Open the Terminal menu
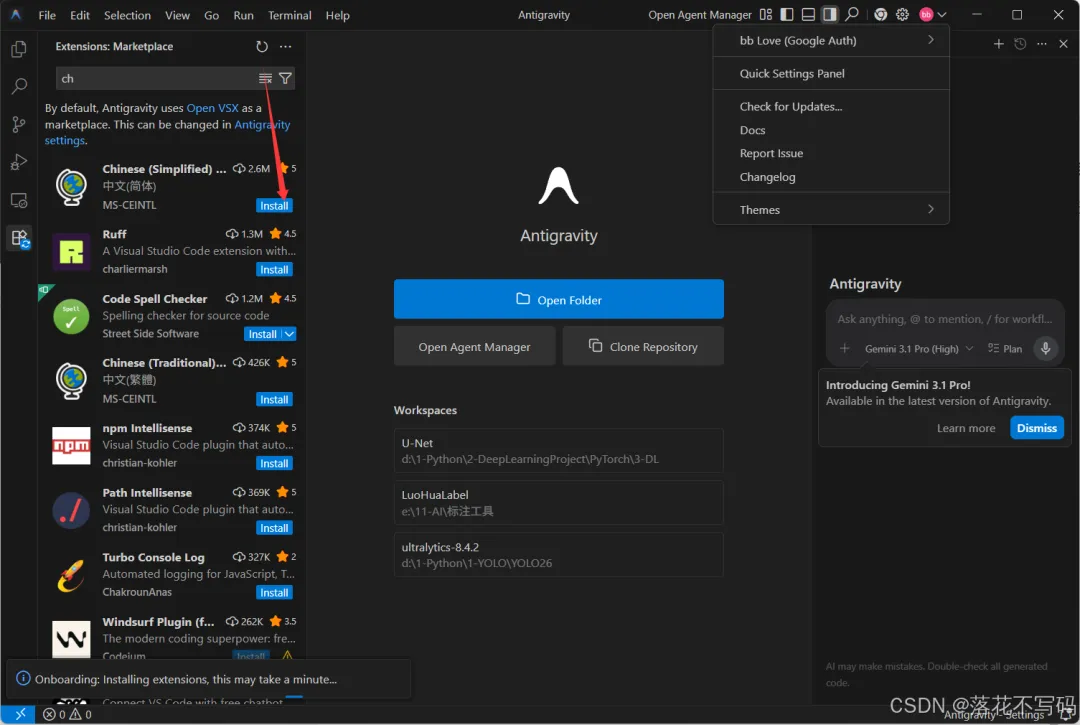This screenshot has height=725, width=1080. tap(289, 14)
